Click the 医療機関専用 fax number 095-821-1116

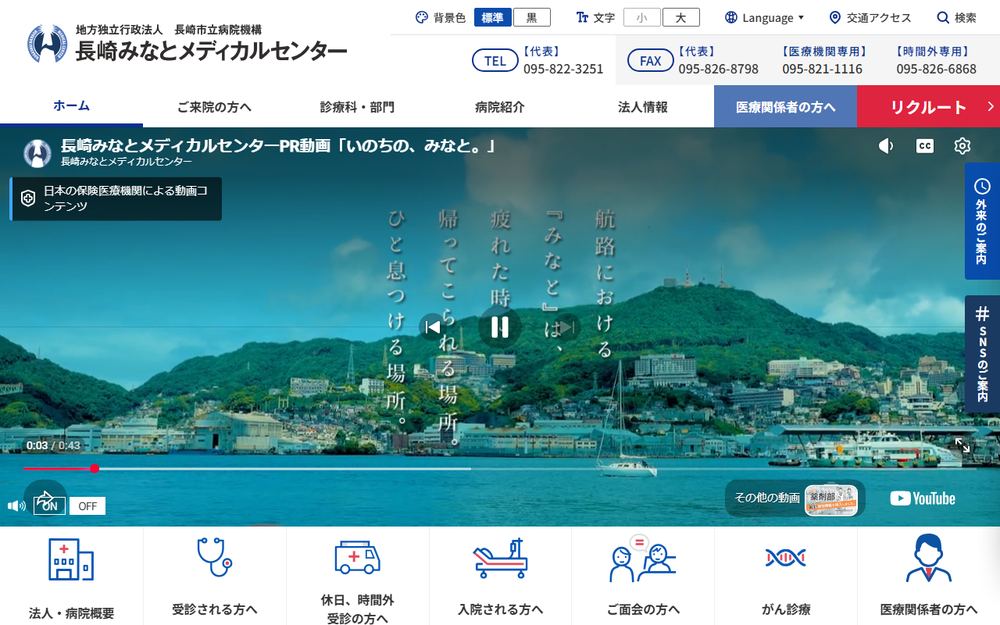tap(822, 69)
